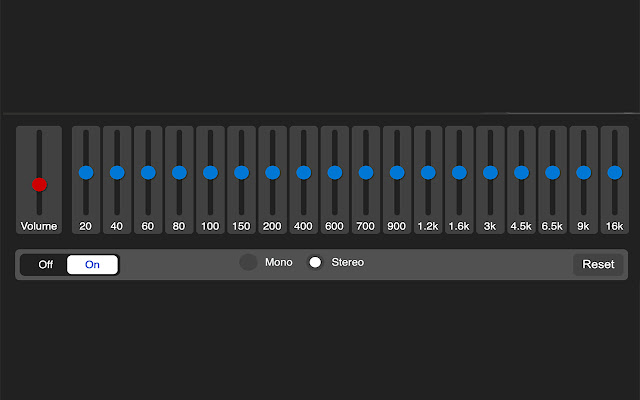The width and height of the screenshot is (640, 400).
Task: Click the red Volume slider knob
Action: [x=39, y=184]
